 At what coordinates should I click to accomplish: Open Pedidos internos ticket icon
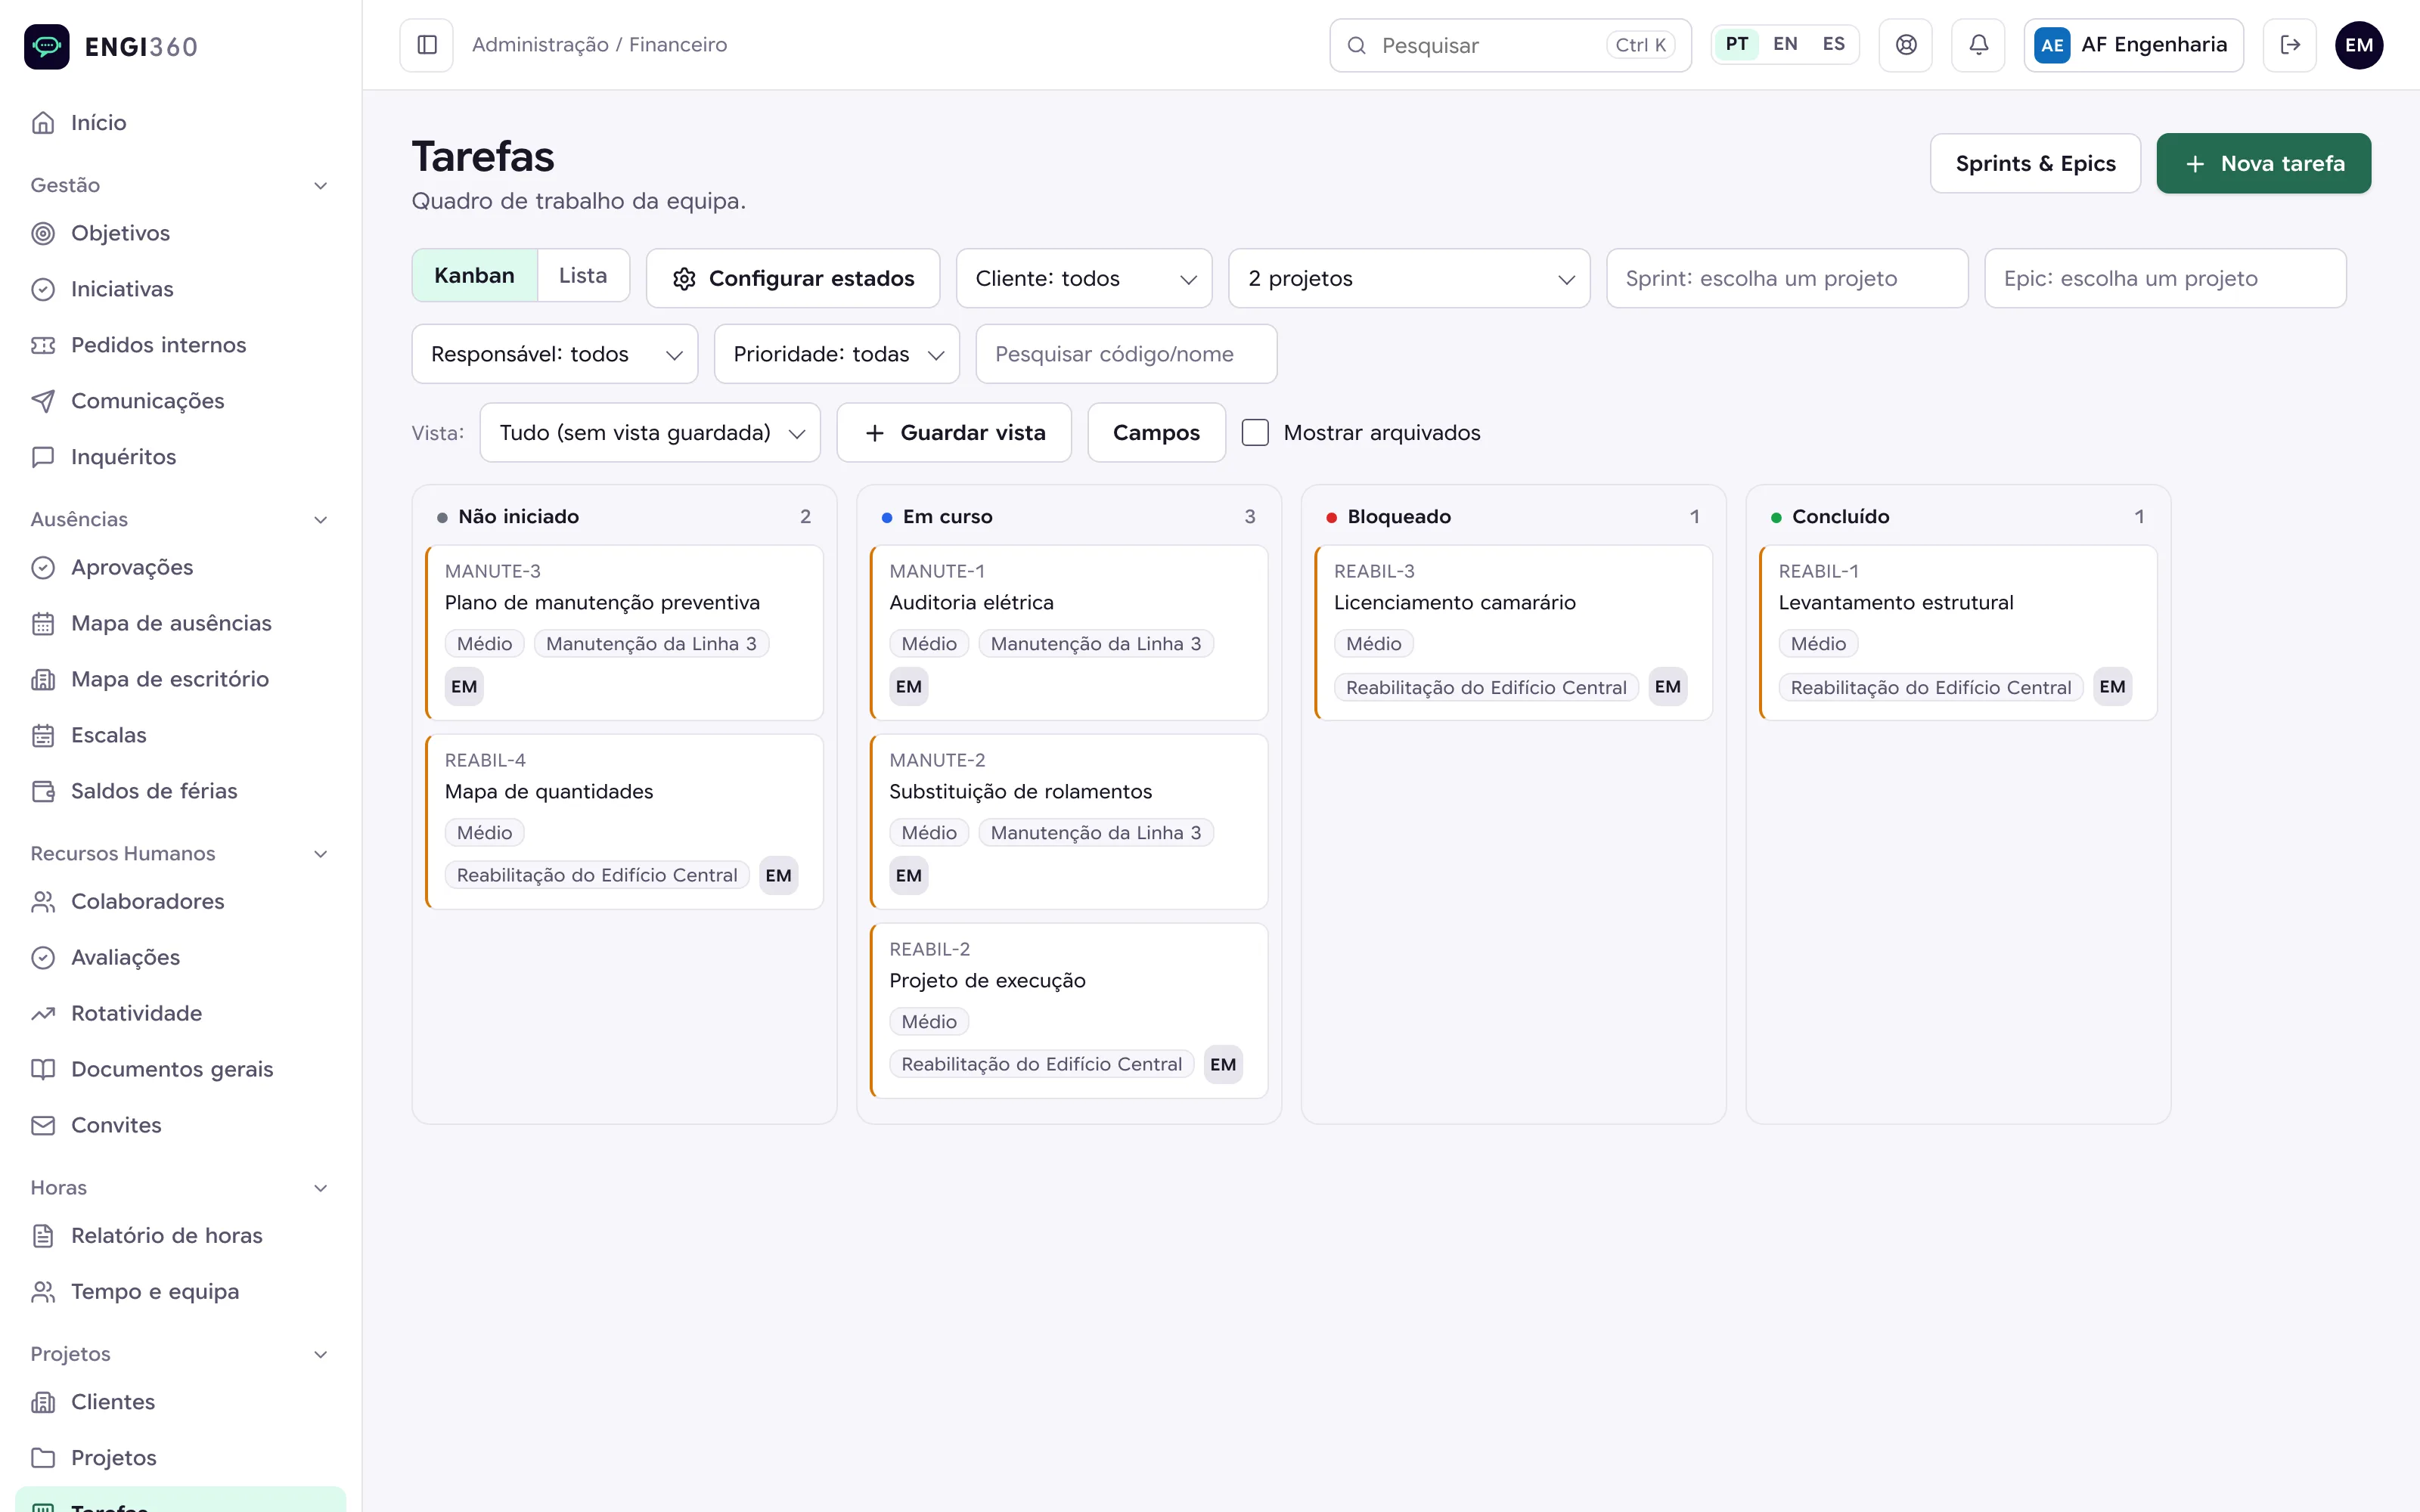(x=43, y=345)
